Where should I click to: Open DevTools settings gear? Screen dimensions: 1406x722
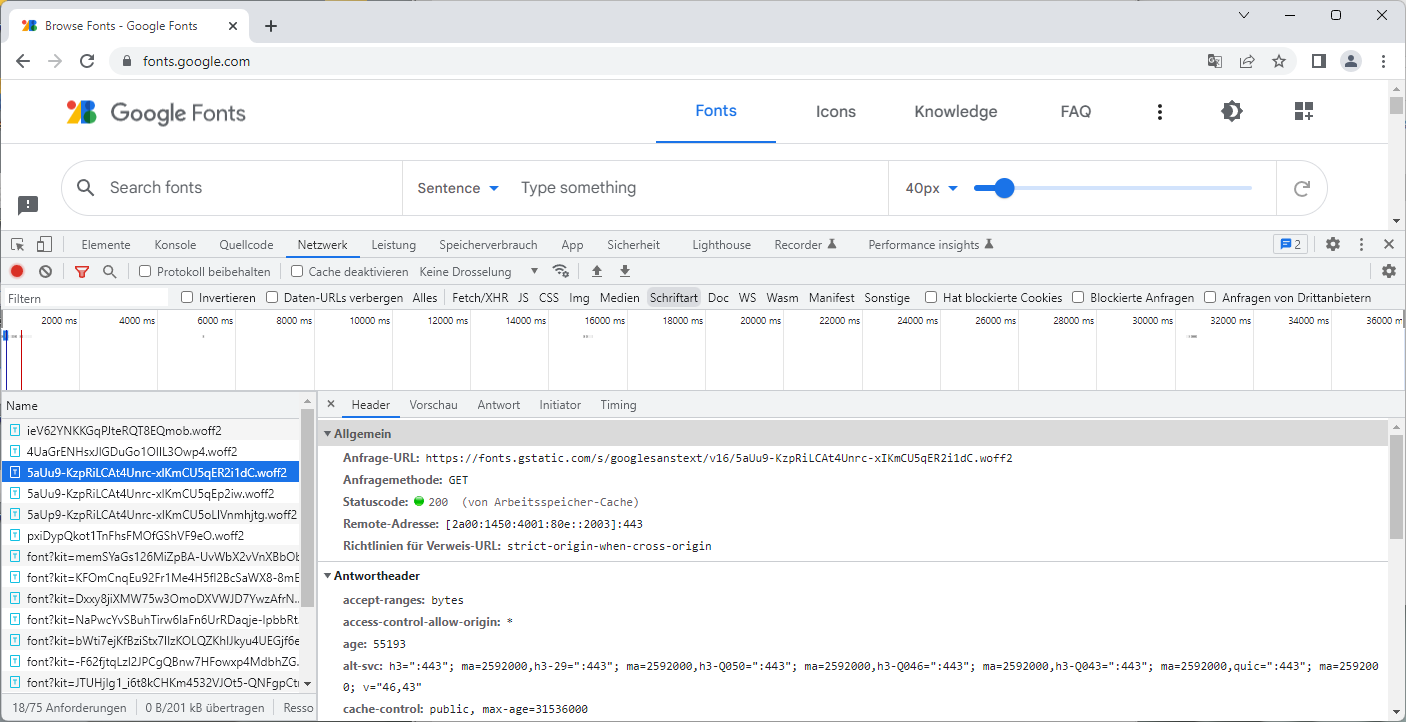click(x=1333, y=244)
